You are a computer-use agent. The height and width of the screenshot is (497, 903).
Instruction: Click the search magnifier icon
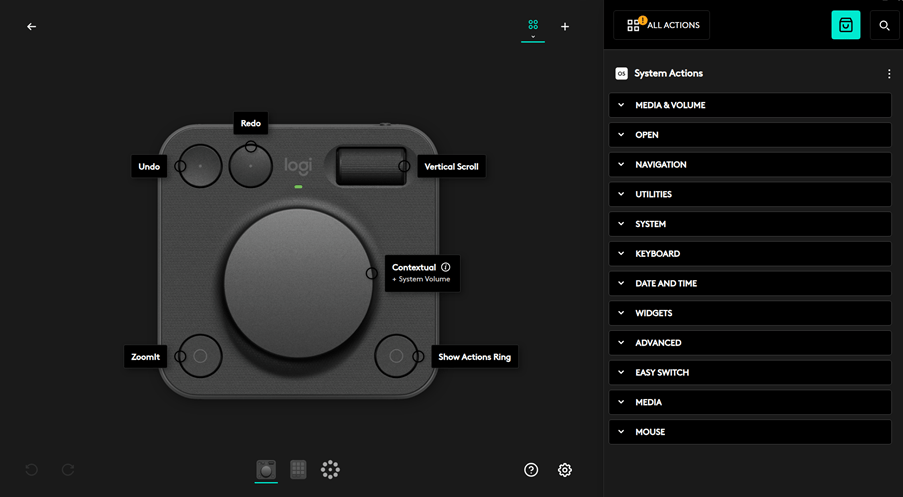pos(884,26)
